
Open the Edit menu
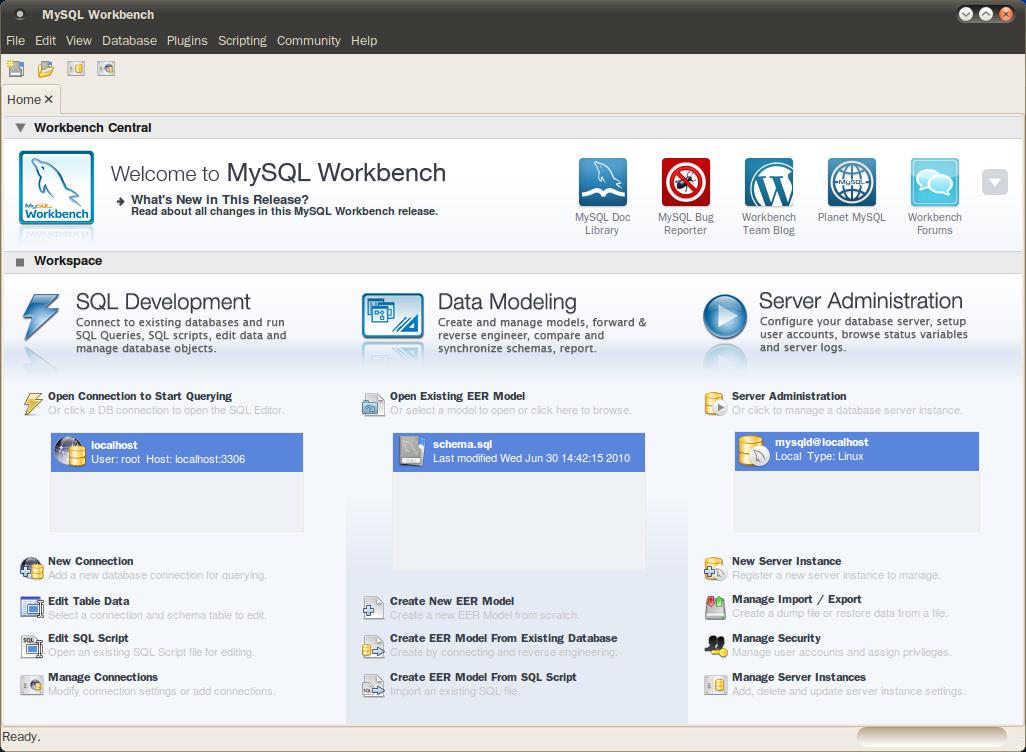45,41
